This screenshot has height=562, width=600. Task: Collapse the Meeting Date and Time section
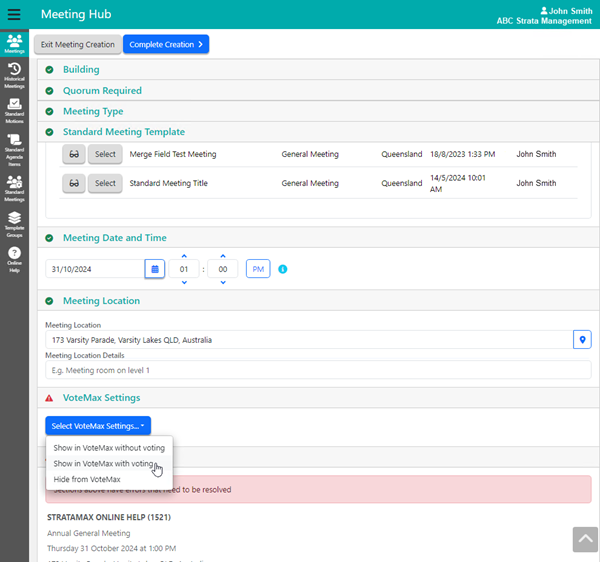[318, 238]
